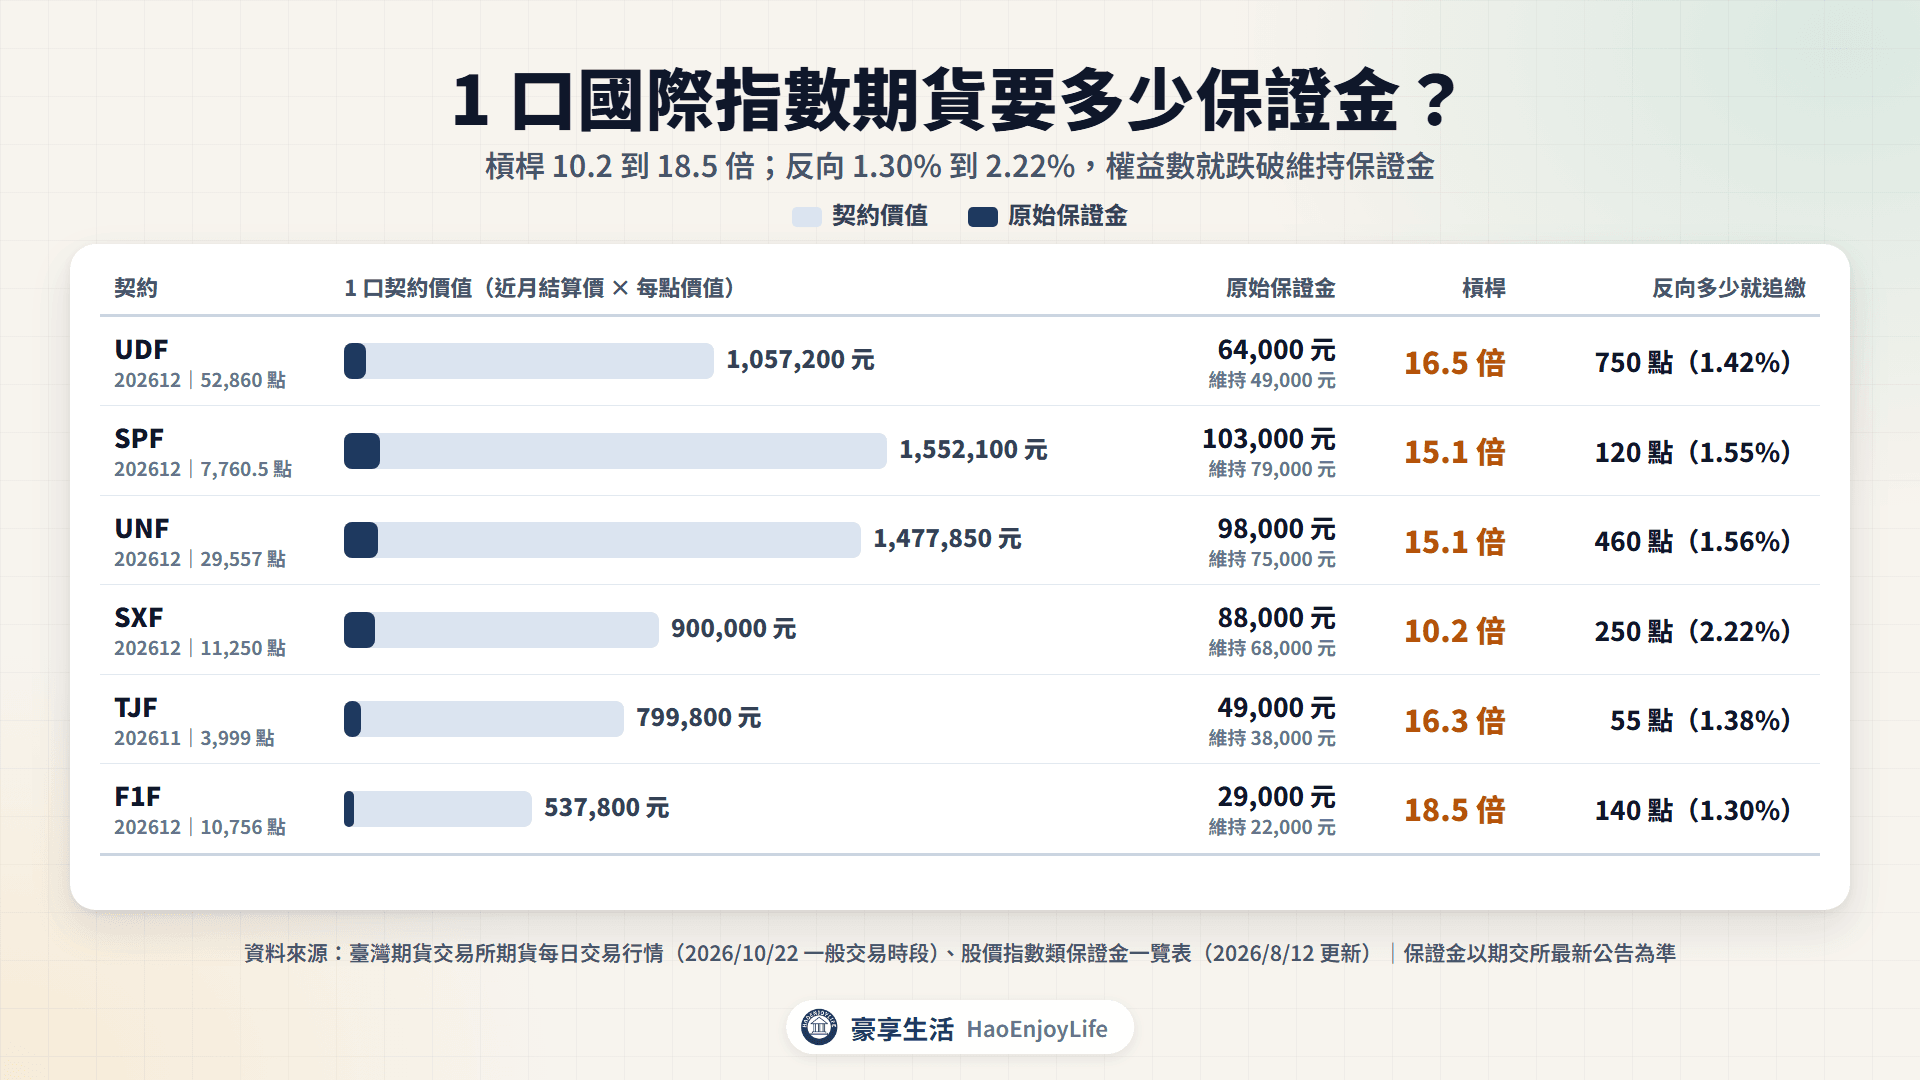Image resolution: width=1920 pixels, height=1080 pixels.
Task: Click the 16.3 倍 leverage value
Action: [1454, 721]
